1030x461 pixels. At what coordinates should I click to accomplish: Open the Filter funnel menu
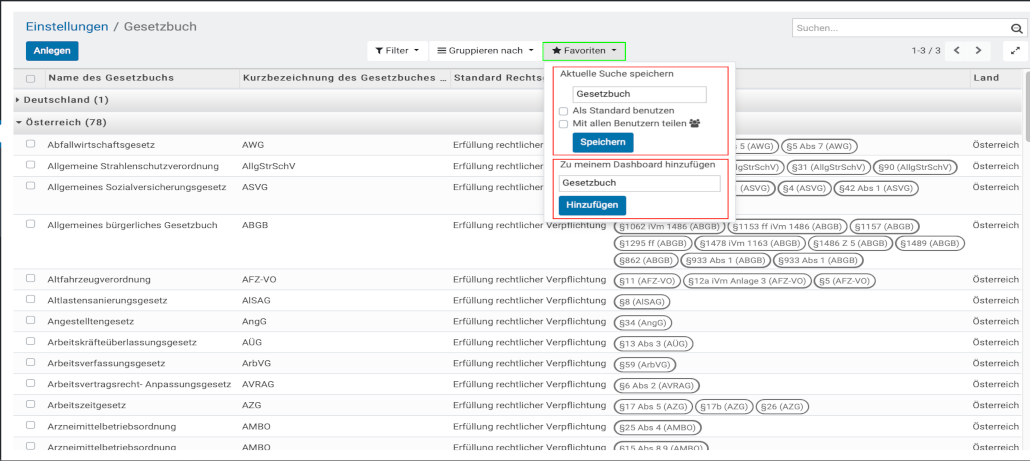pyautogui.click(x=398, y=50)
